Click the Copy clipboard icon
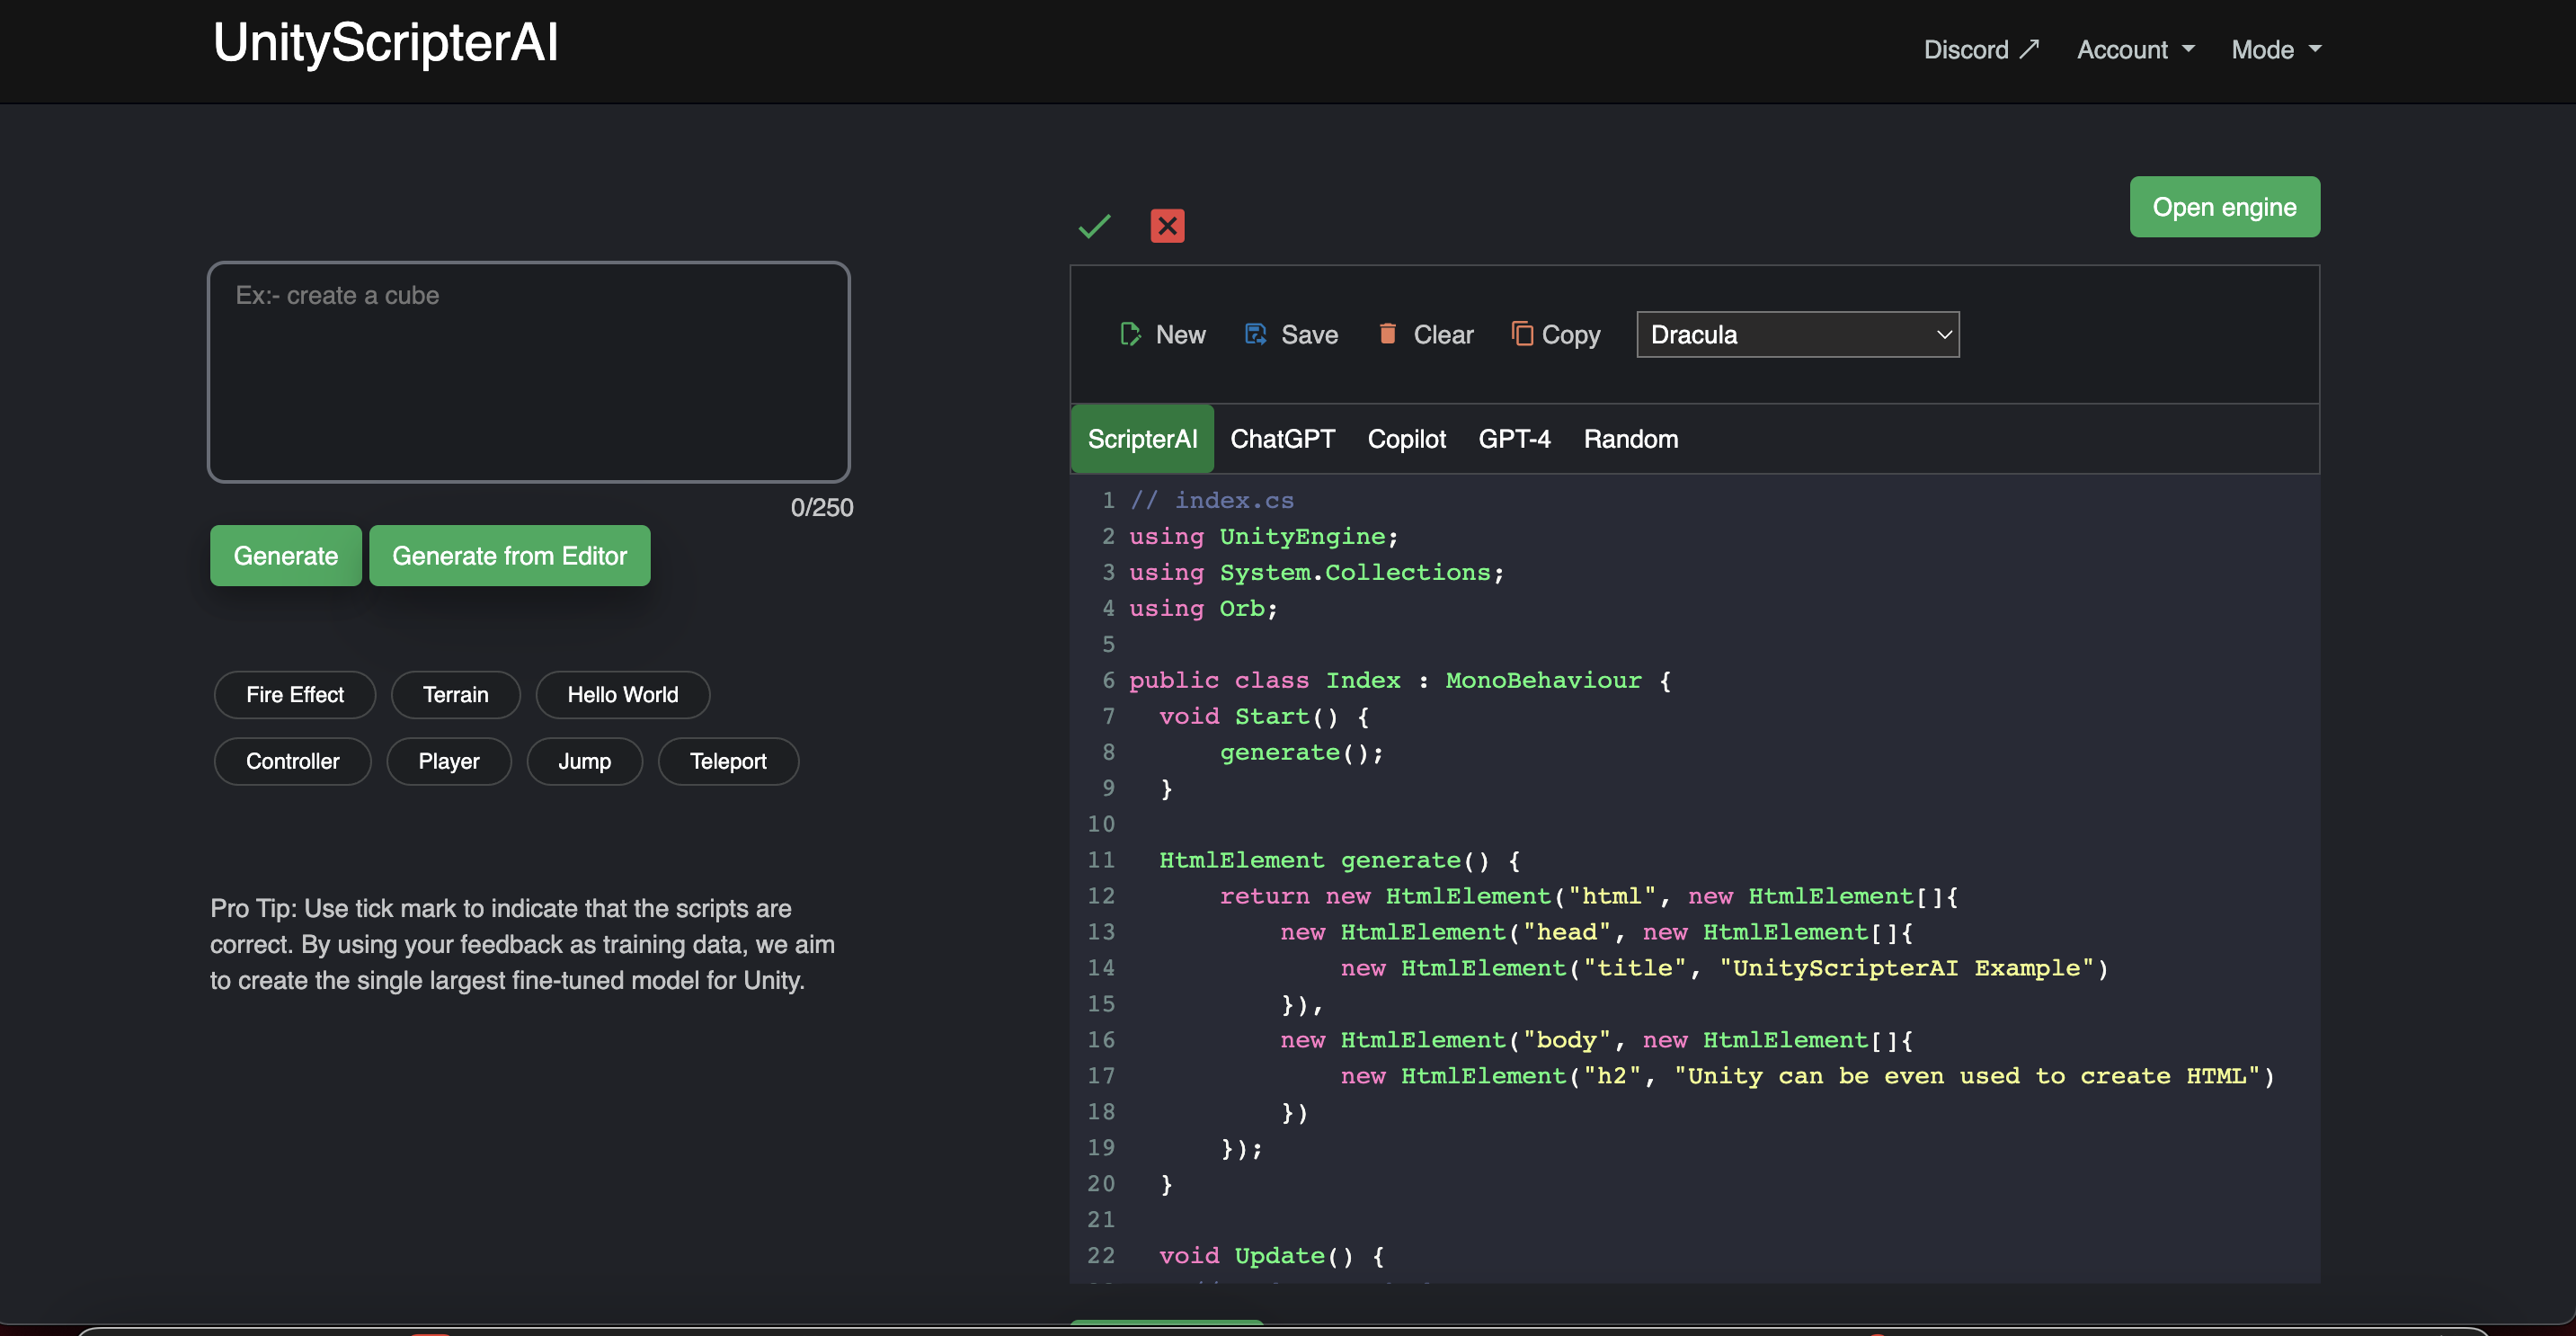 point(1521,333)
